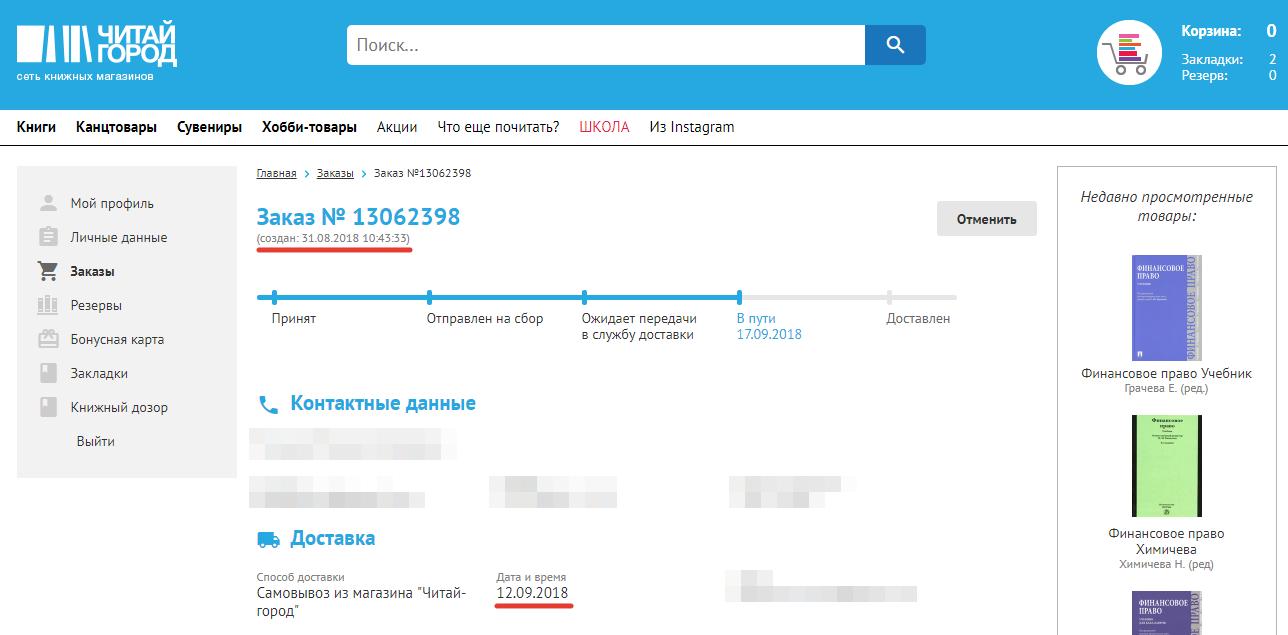
Task: Select the ШКОЛА menu item
Action: click(x=604, y=127)
